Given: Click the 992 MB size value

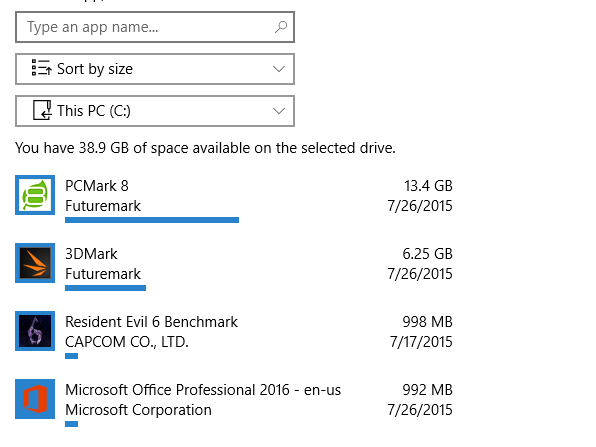Looking at the screenshot, I should (x=428, y=390).
